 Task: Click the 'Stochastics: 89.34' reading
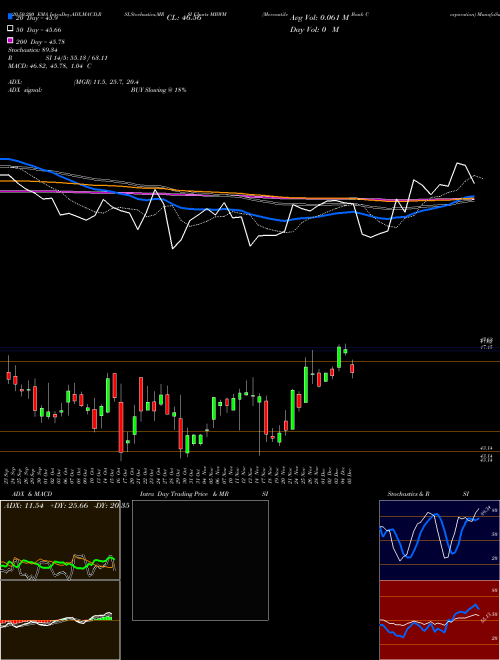(x=32, y=50)
